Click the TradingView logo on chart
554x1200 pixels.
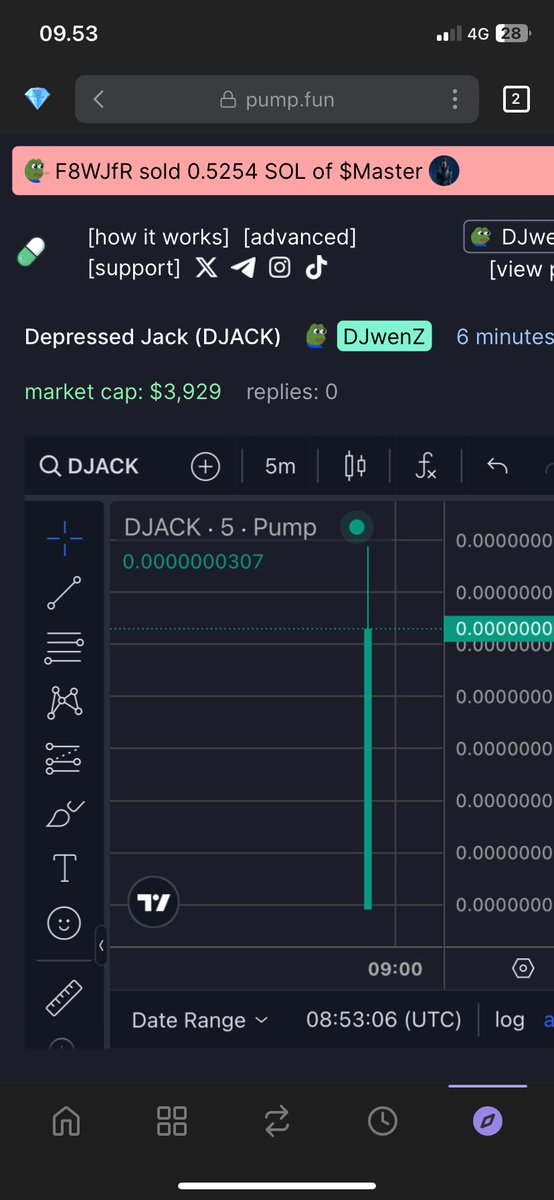point(154,903)
